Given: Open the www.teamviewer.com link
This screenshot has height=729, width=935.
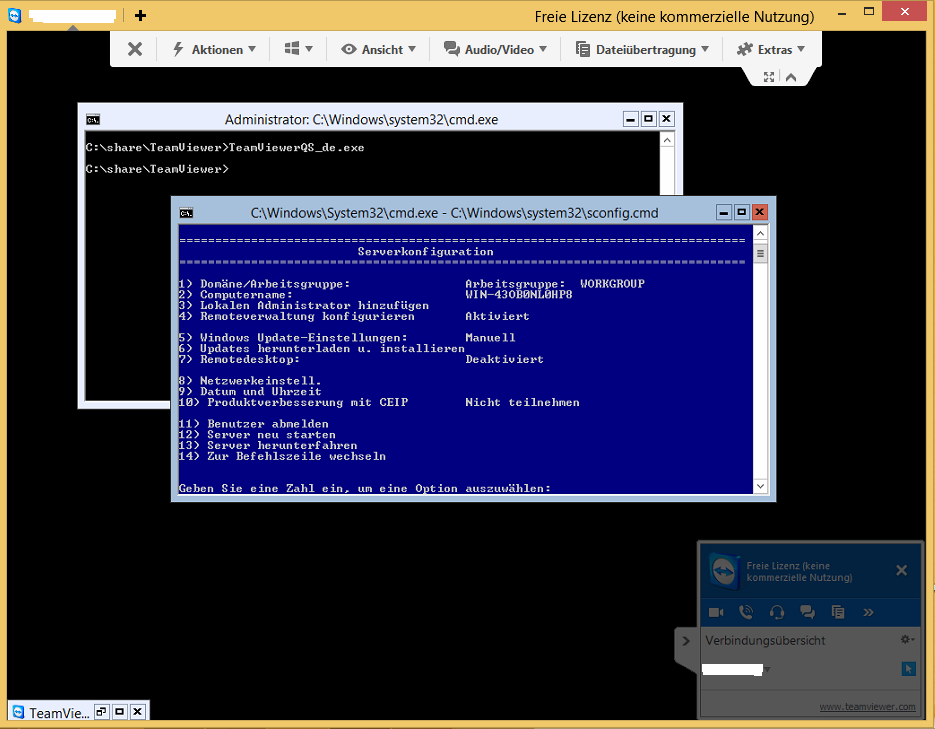Looking at the screenshot, I should click(867, 707).
